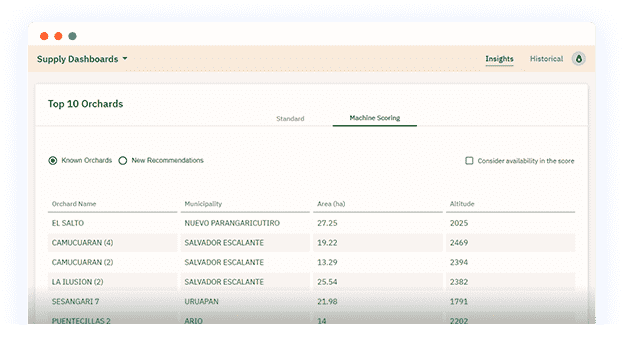624x361 pixels.
Task: Click the orange minimize window dot
Action: tap(58, 36)
